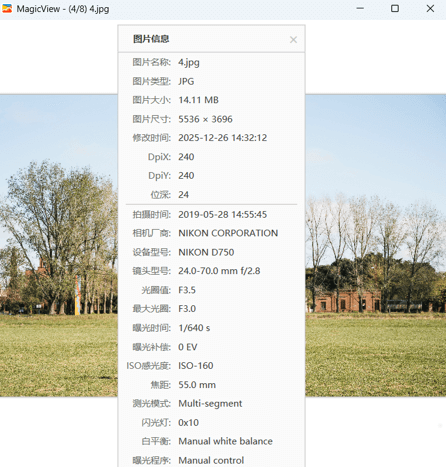Select modified time 2025-12-26 14:32:12
Image resolution: width=446 pixels, height=467 pixels.
223,138
